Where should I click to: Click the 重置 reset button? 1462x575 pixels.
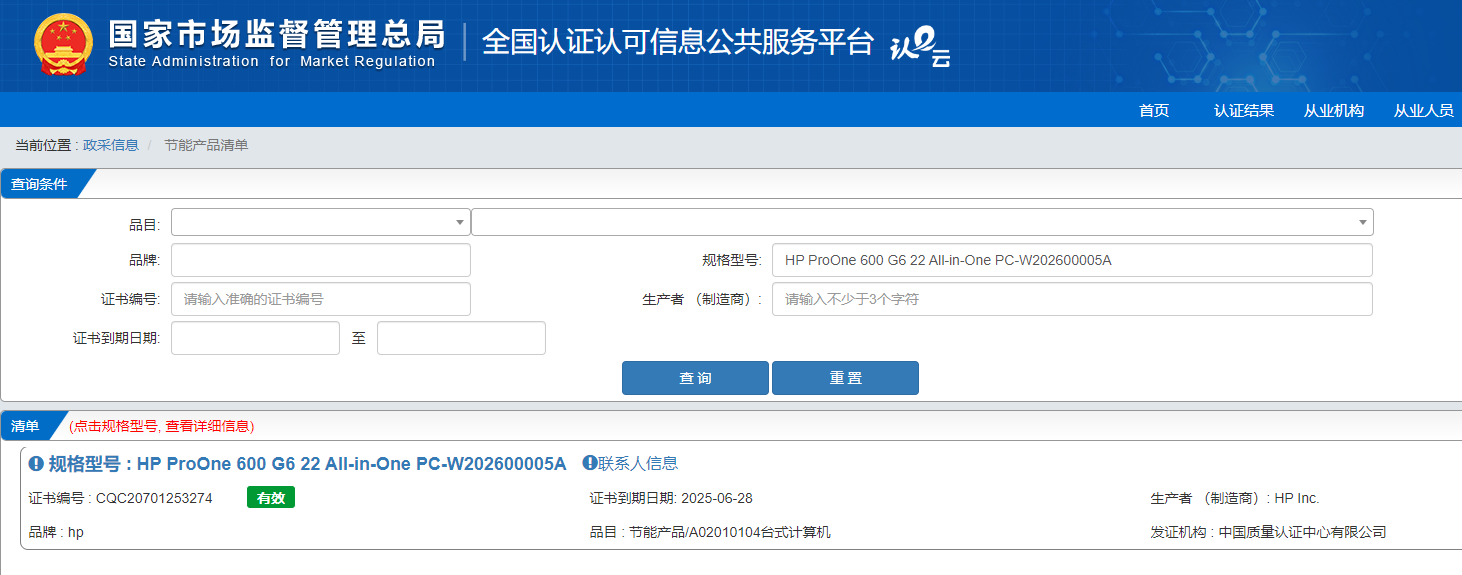tap(845, 378)
